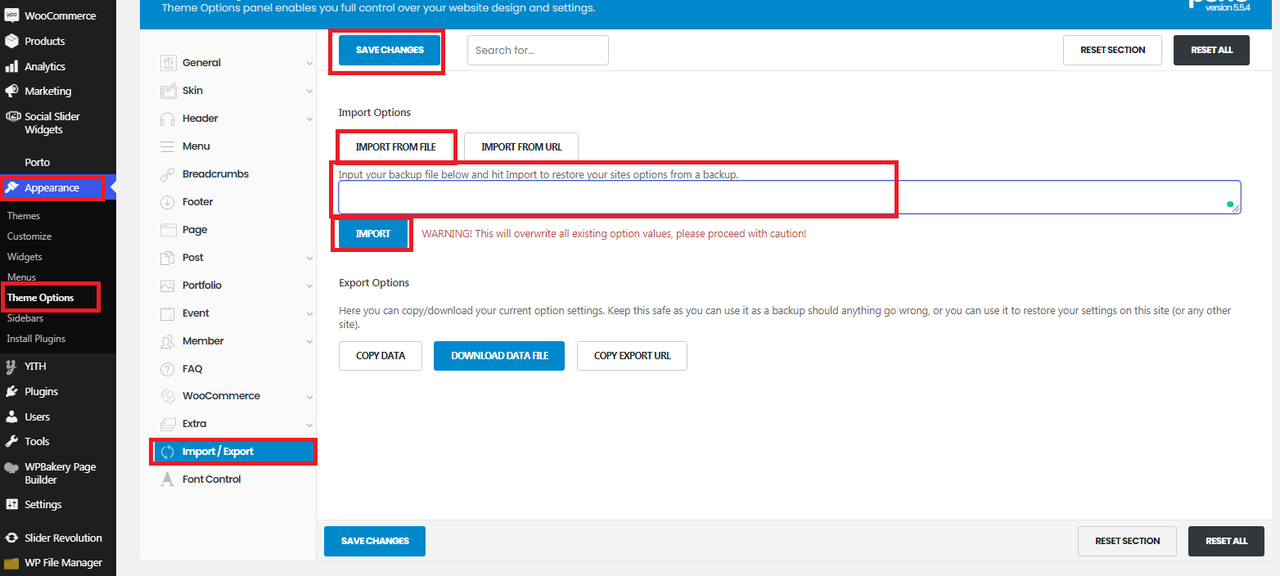Click the Font Control icon
This screenshot has width=1280, height=576.
pyautogui.click(x=167, y=480)
